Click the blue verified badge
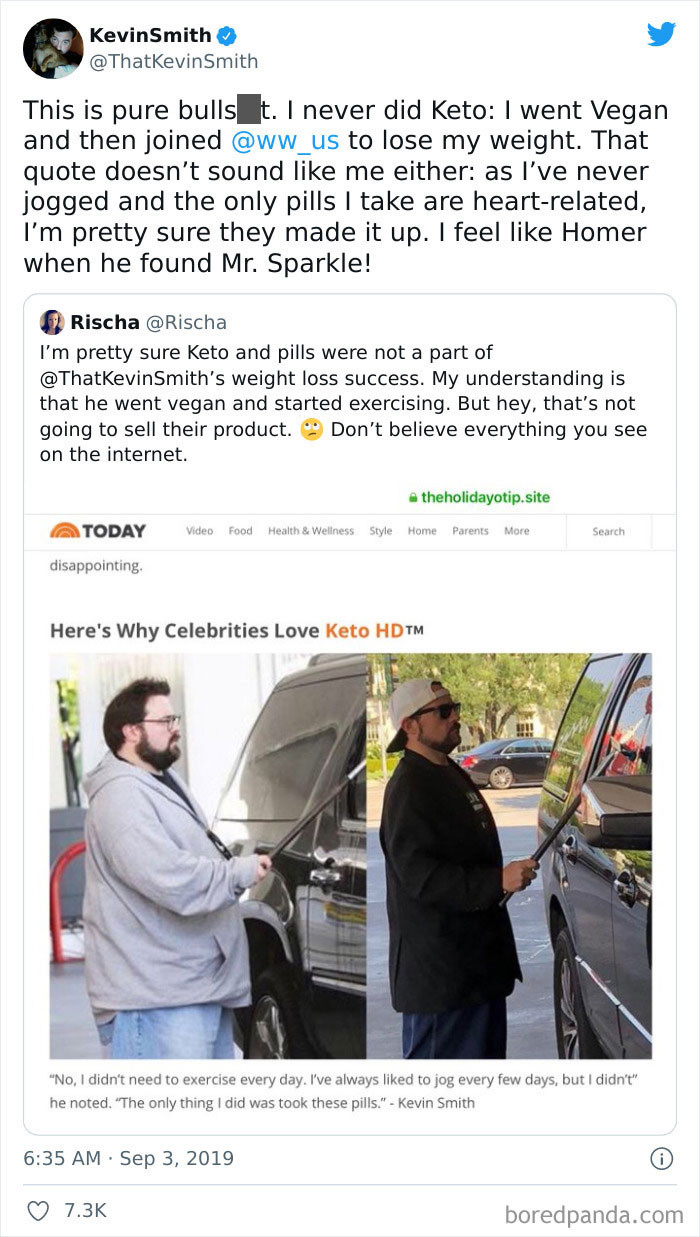 click(227, 36)
